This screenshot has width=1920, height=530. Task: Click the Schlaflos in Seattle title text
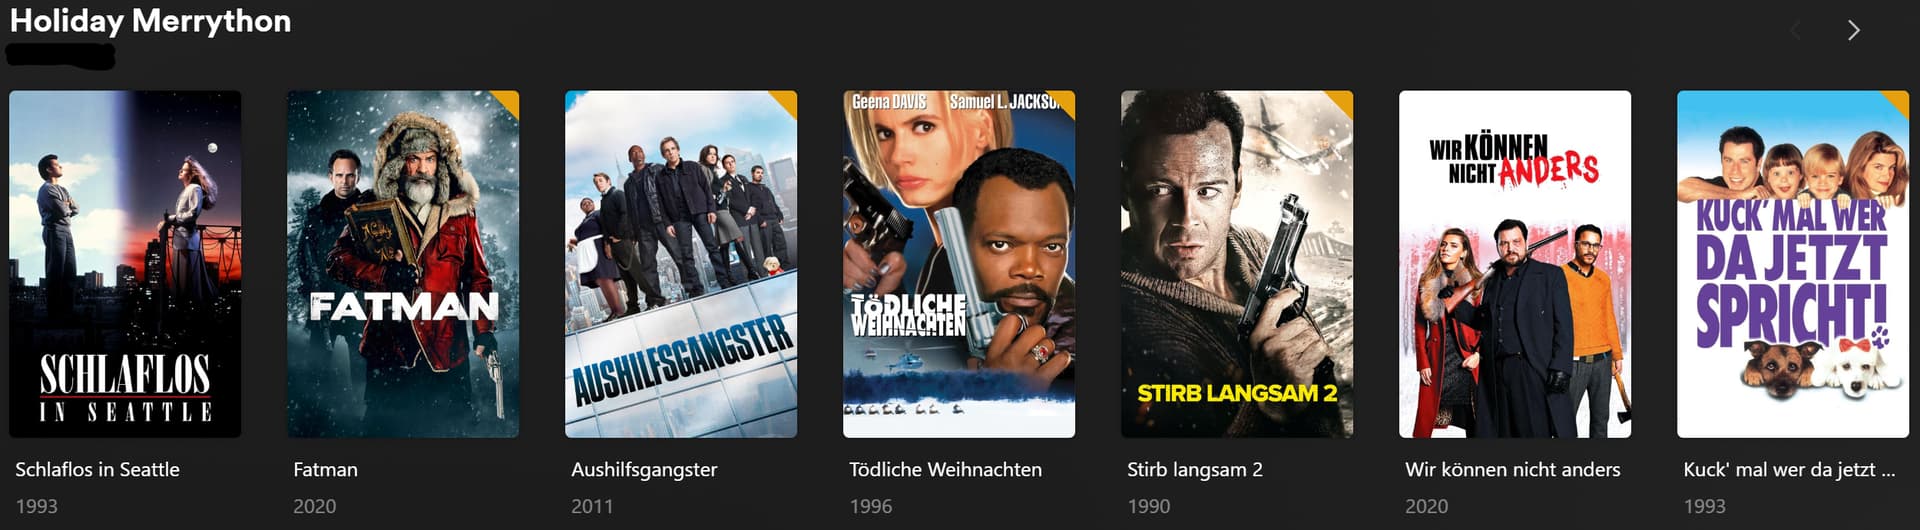point(97,469)
